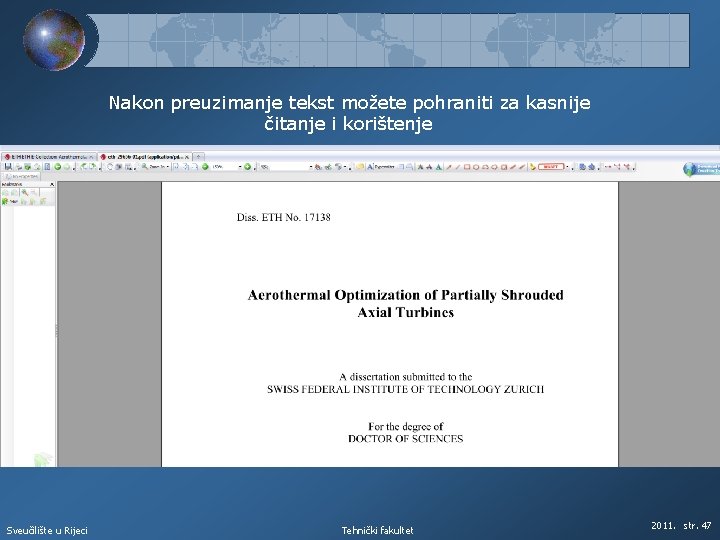Go to previous view with green back arrow
Image resolution: width=720 pixels, height=540 pixels.
58,167
